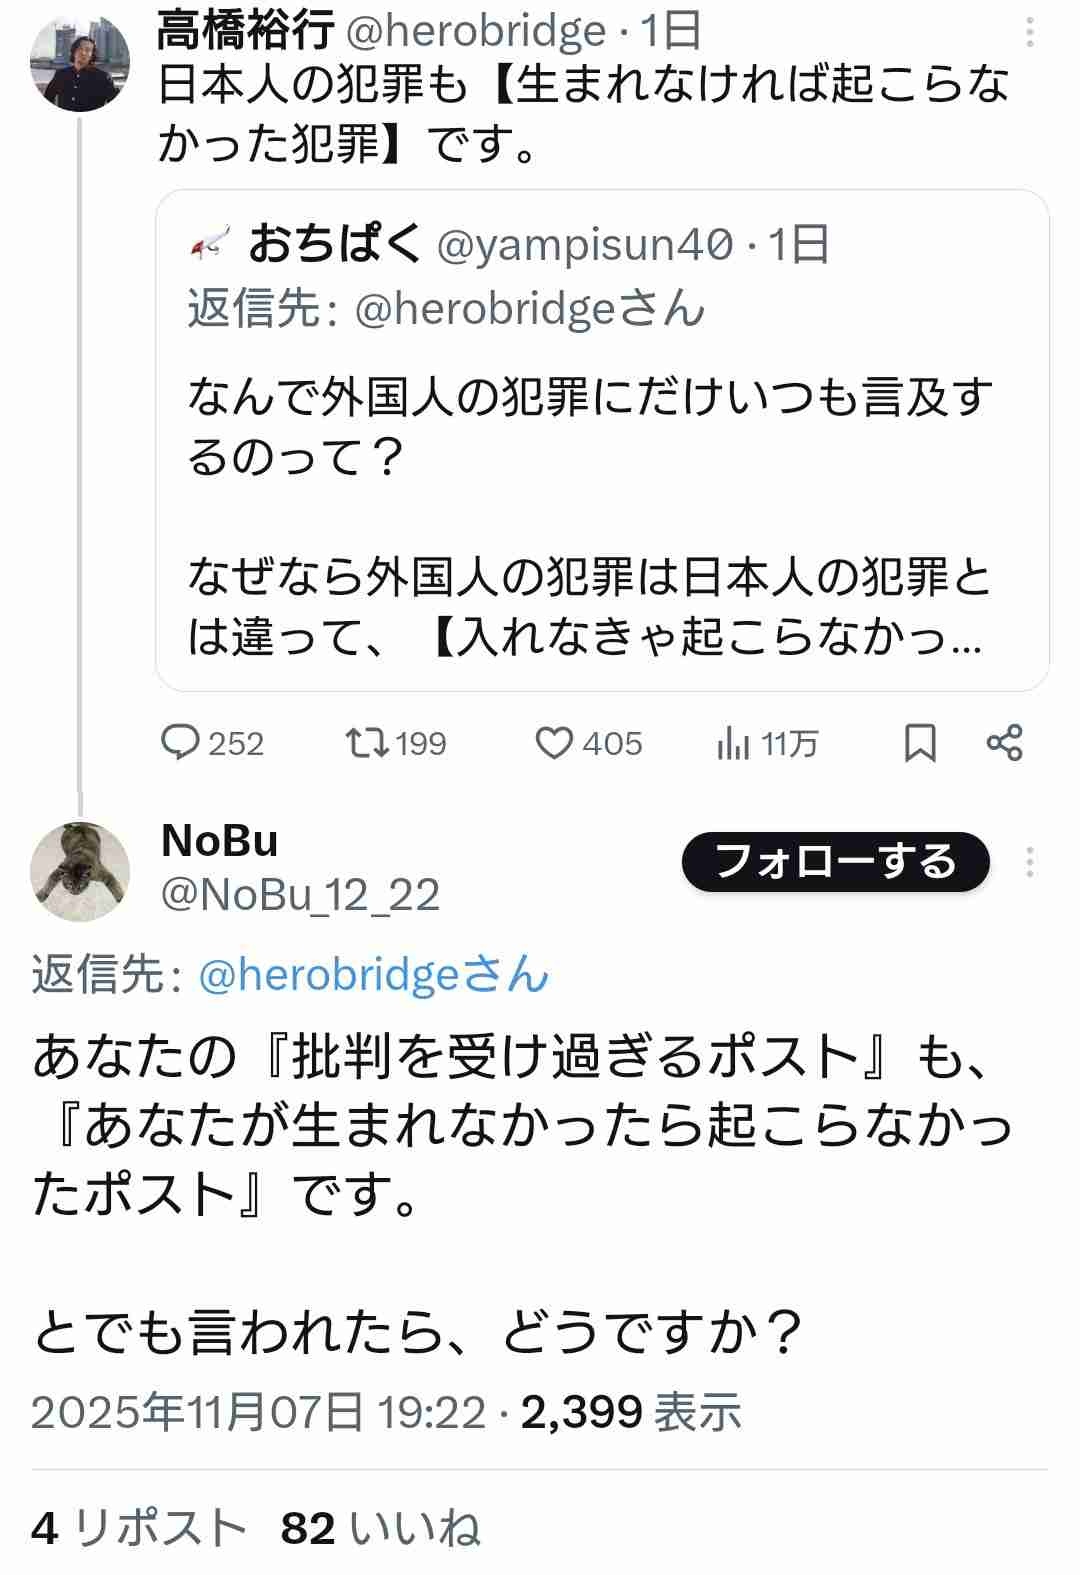
Task: View the 82 いいね list
Action: pyautogui.click(x=380, y=1528)
